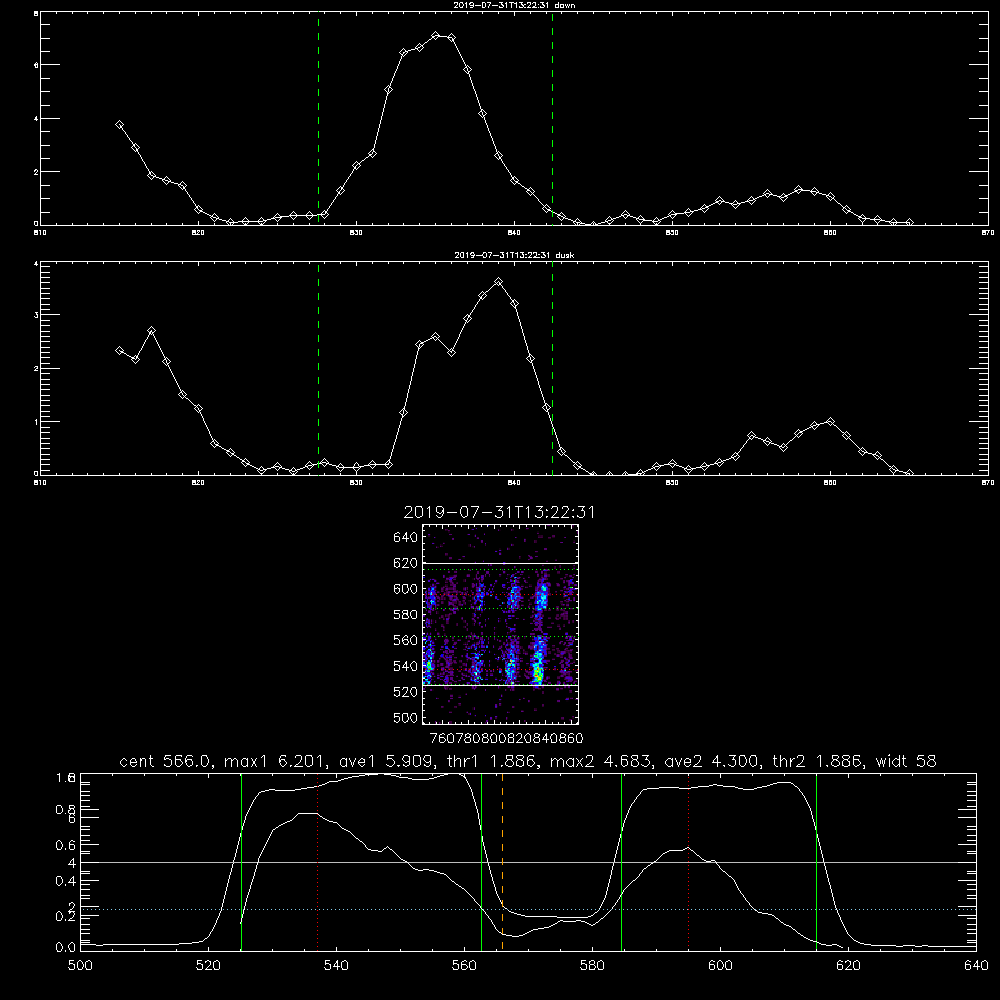Click the y-axis label 0.6 of the bottom plot
The width and height of the screenshot is (1000, 1000).
tap(66, 845)
